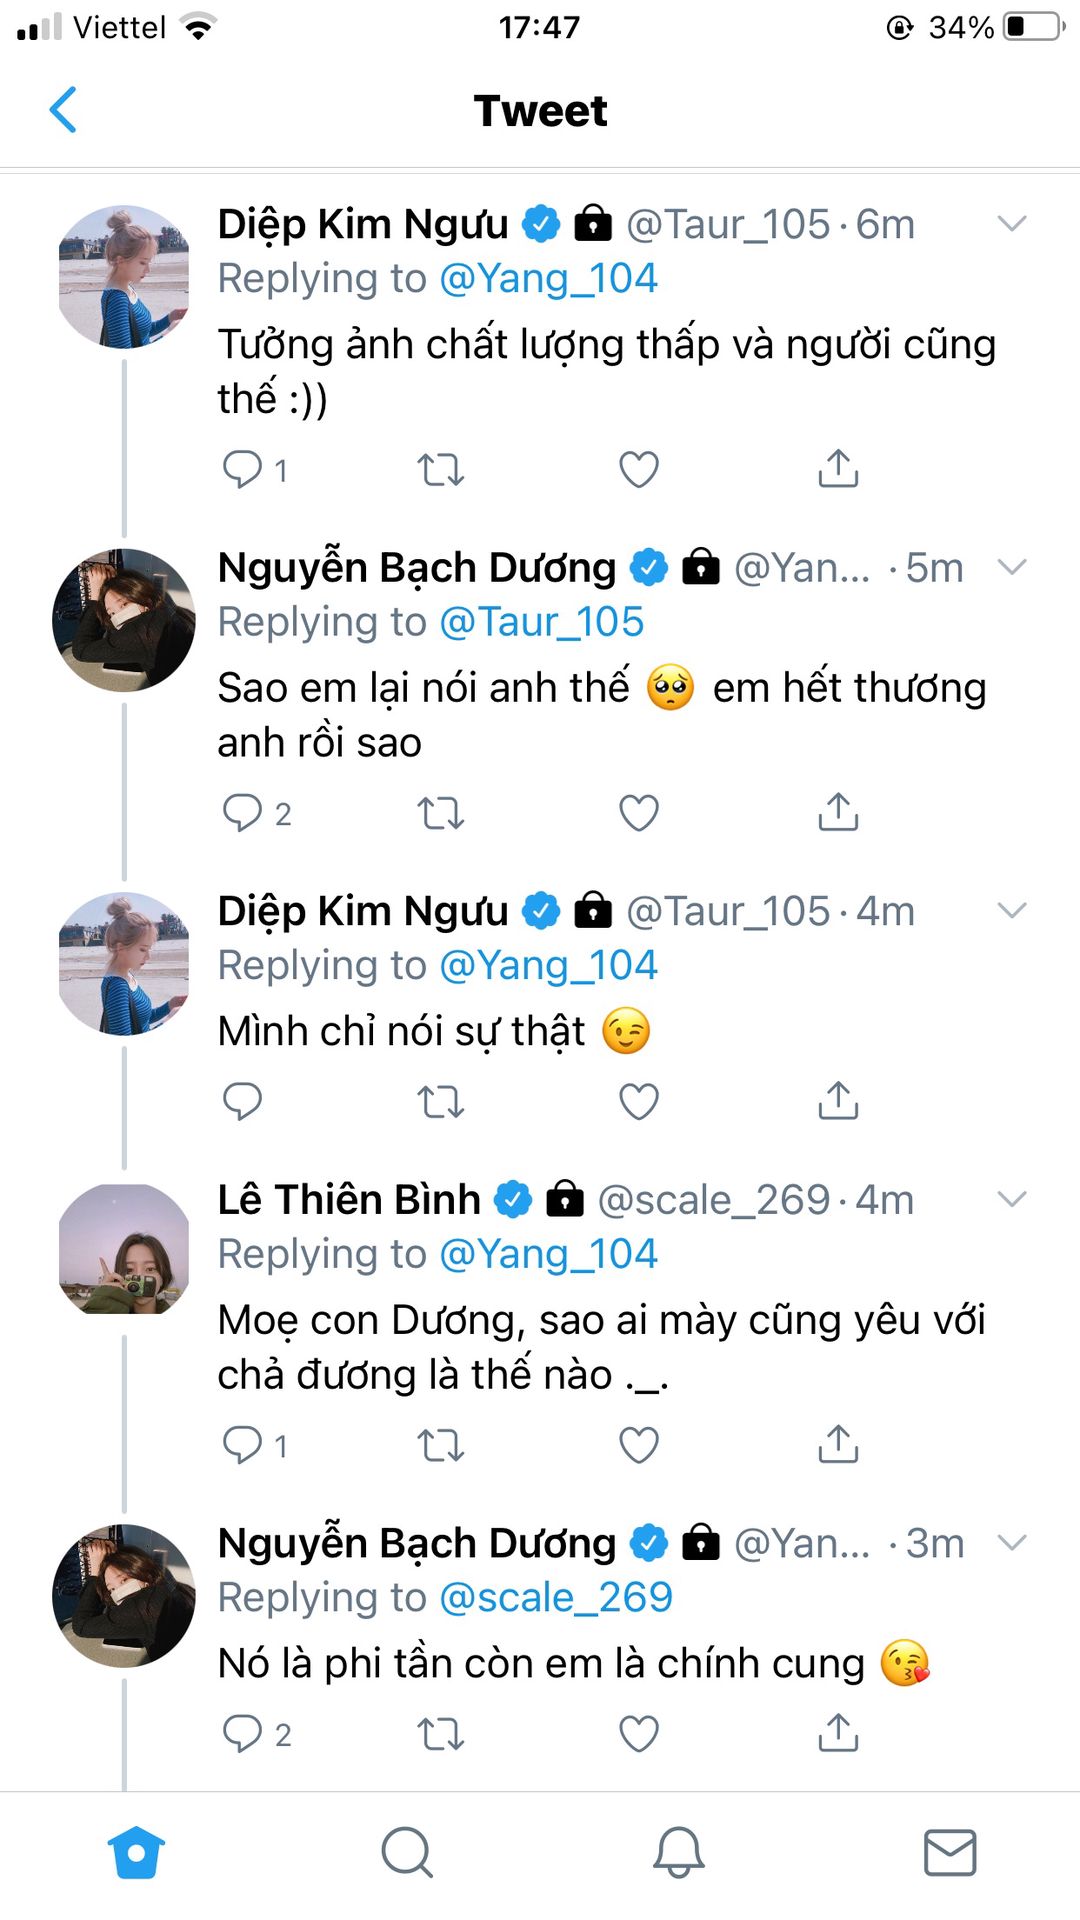Open the @scale_269 mention link

pyautogui.click(x=556, y=1597)
